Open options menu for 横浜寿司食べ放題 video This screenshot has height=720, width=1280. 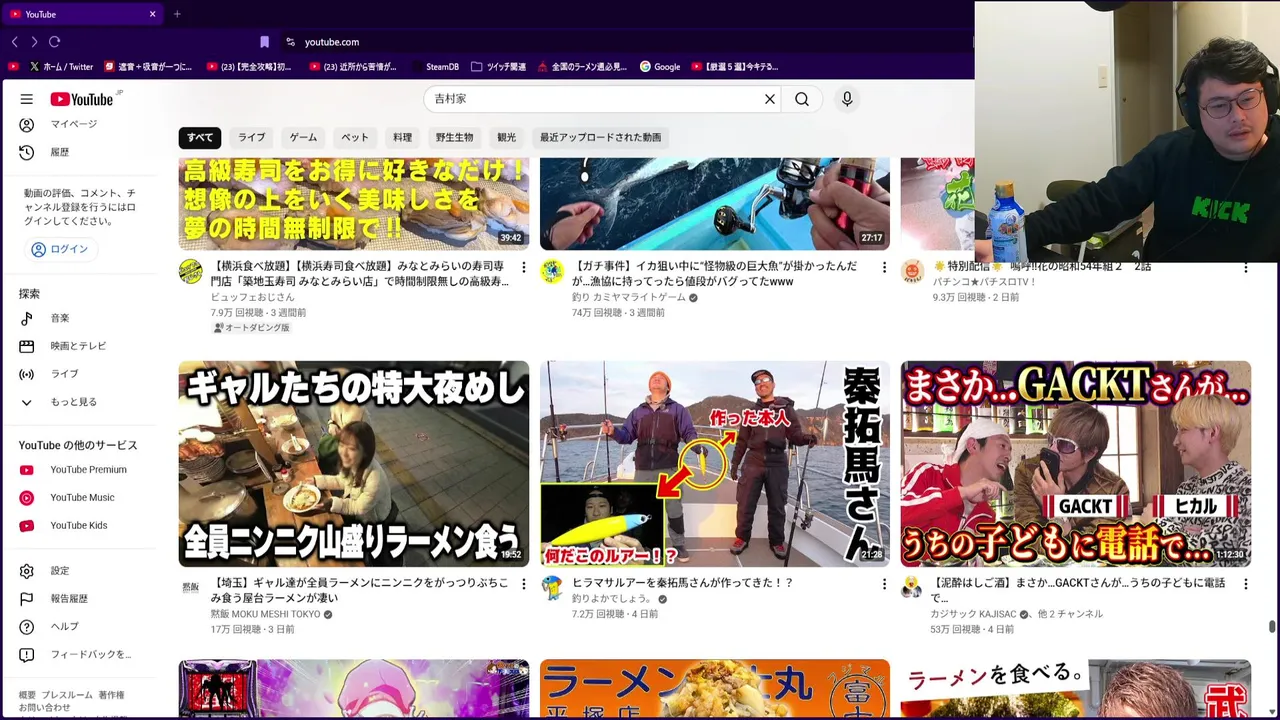click(523, 268)
